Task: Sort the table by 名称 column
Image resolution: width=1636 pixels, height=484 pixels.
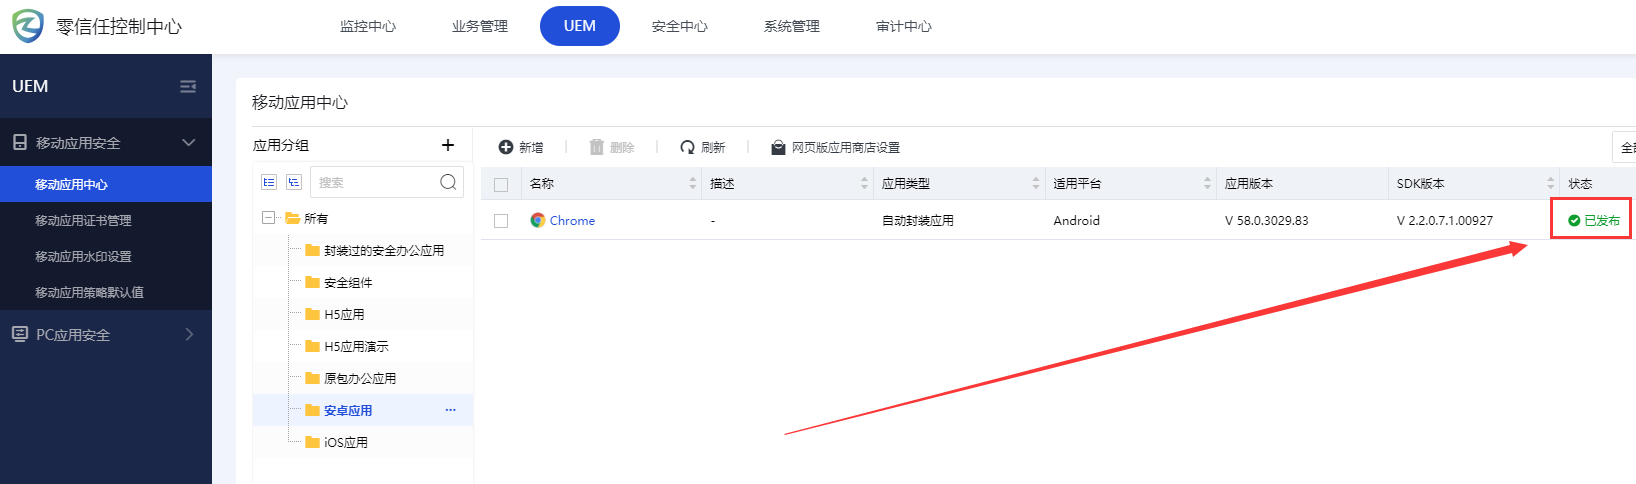Action: (692, 184)
